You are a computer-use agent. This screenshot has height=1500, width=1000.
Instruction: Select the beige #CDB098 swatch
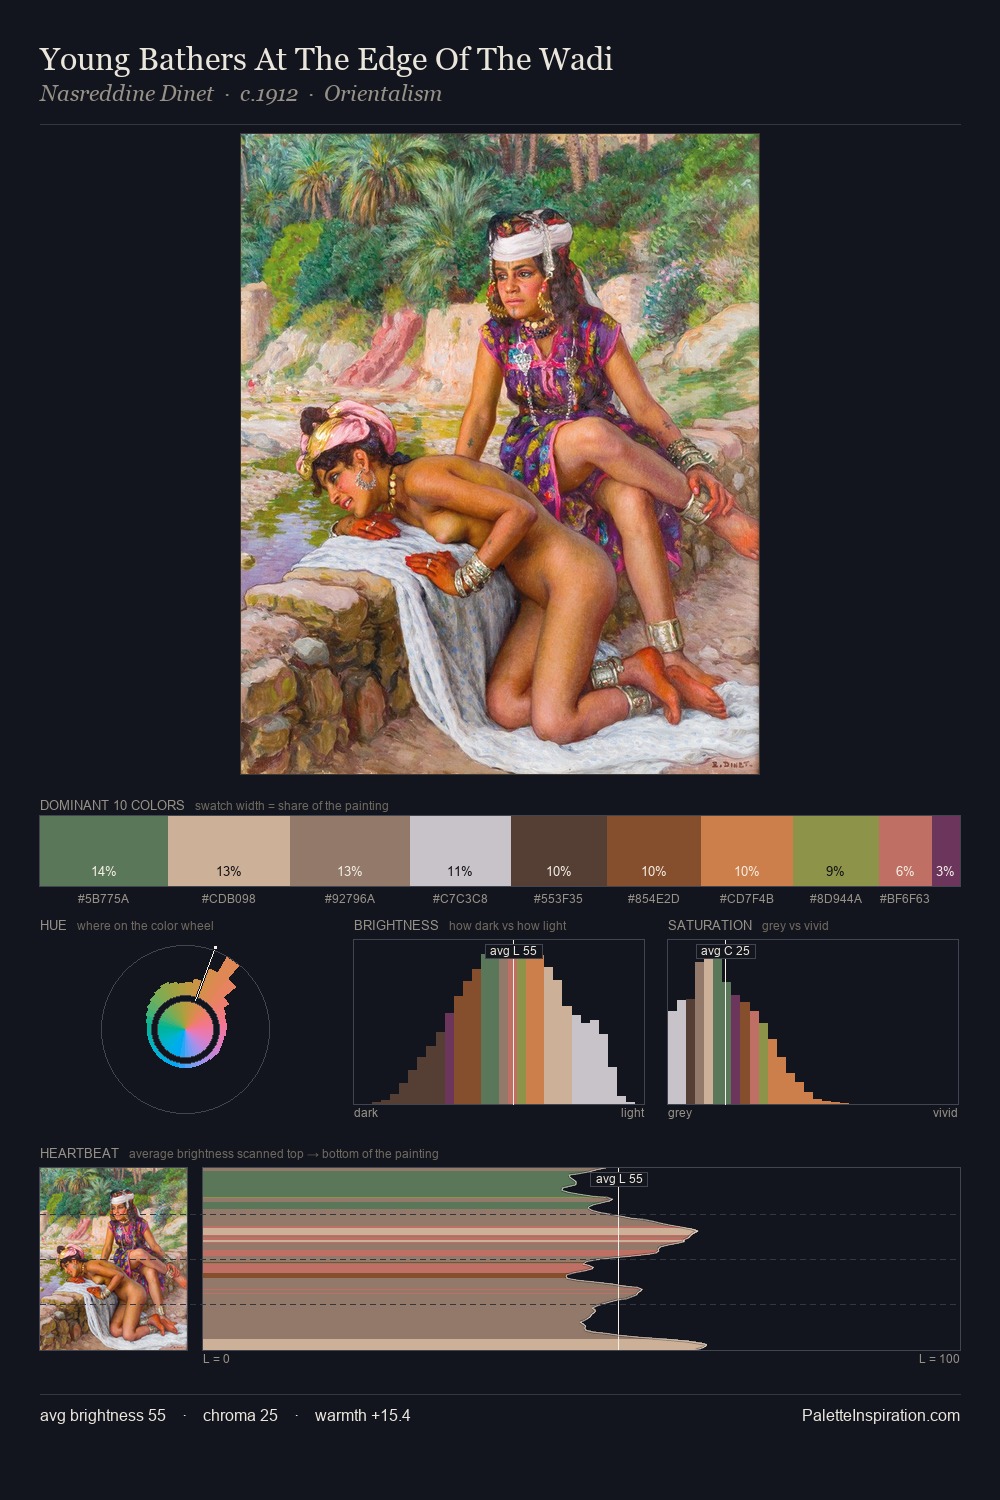(229, 851)
